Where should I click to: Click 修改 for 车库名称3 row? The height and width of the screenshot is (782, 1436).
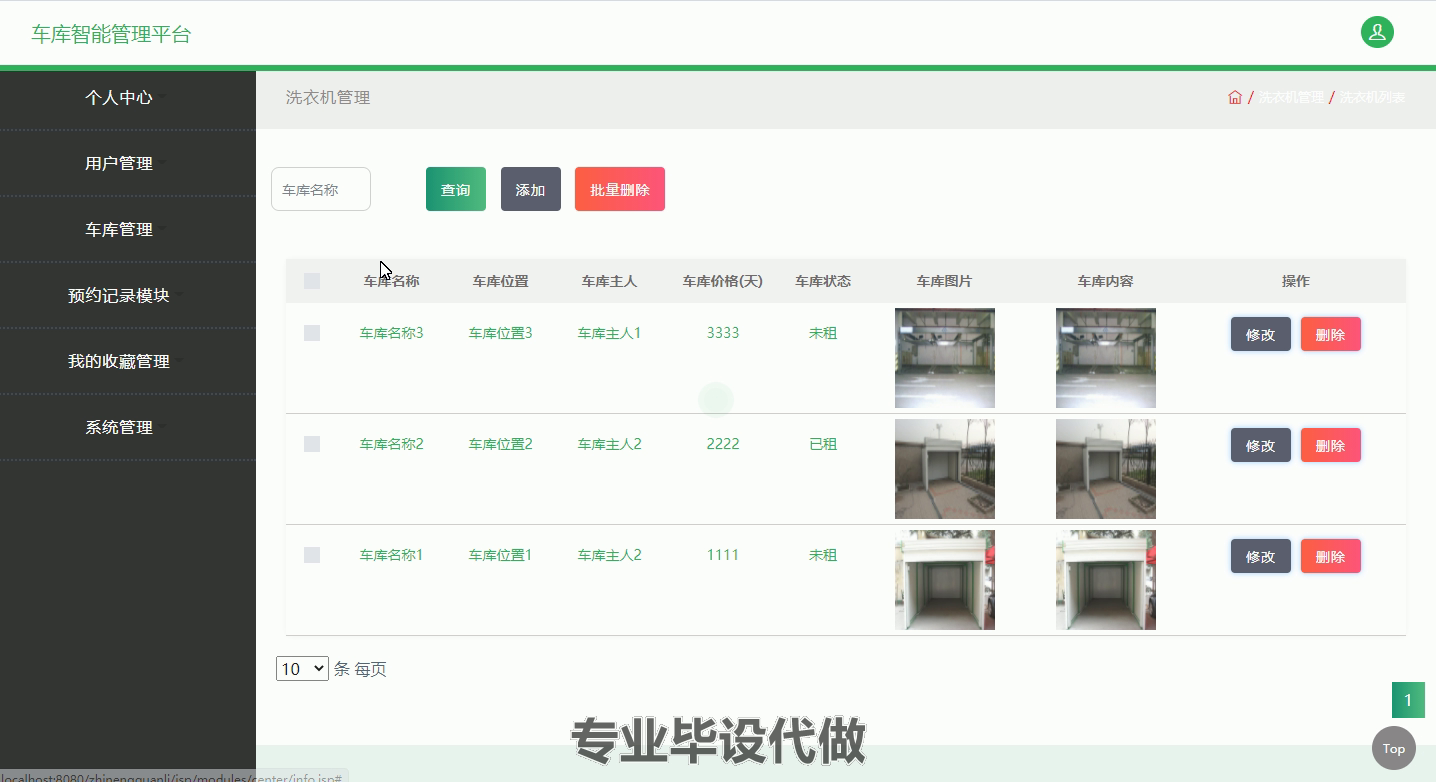coord(1261,334)
